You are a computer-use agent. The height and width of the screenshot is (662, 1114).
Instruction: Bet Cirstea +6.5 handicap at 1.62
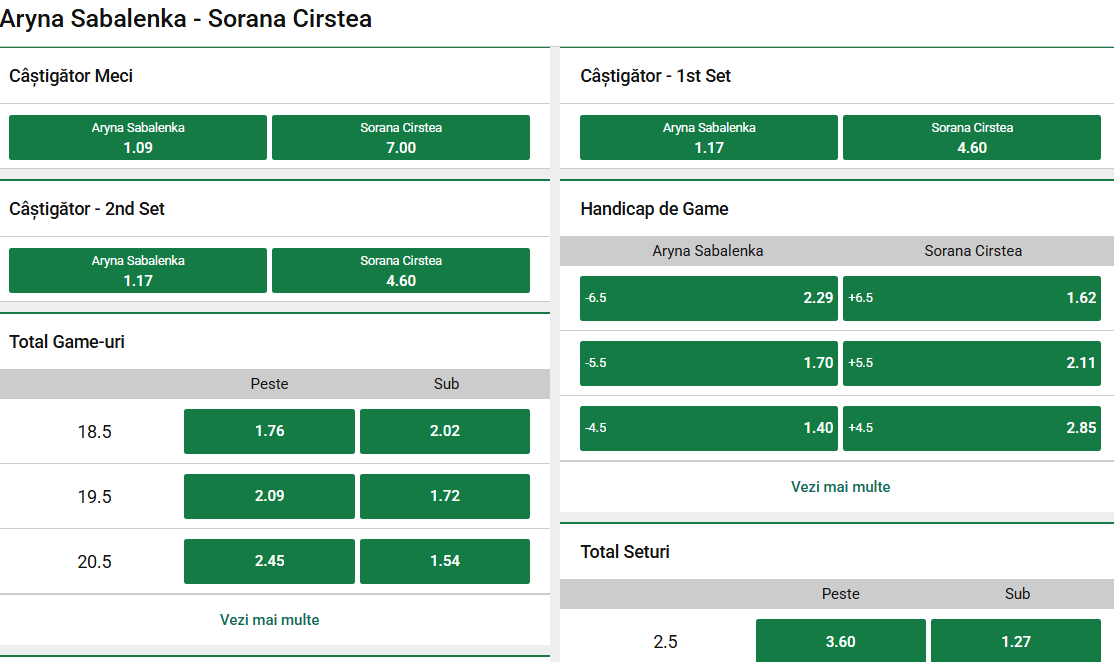(x=971, y=298)
